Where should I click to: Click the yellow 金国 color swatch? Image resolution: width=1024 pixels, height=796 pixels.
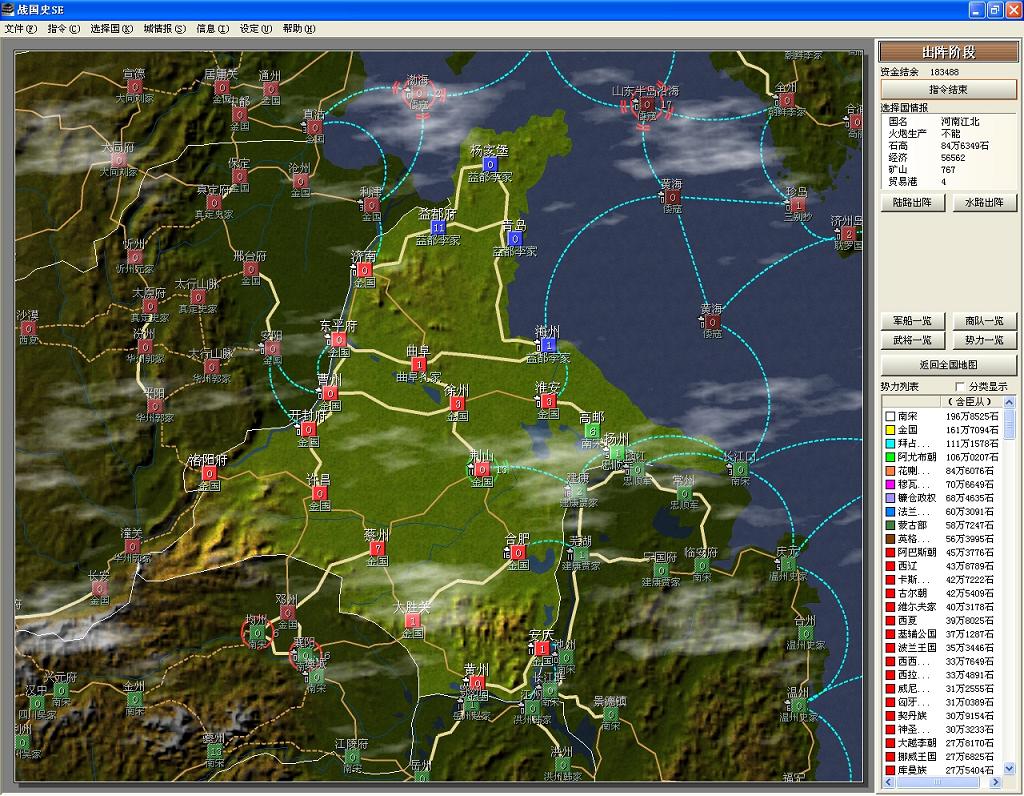point(888,429)
